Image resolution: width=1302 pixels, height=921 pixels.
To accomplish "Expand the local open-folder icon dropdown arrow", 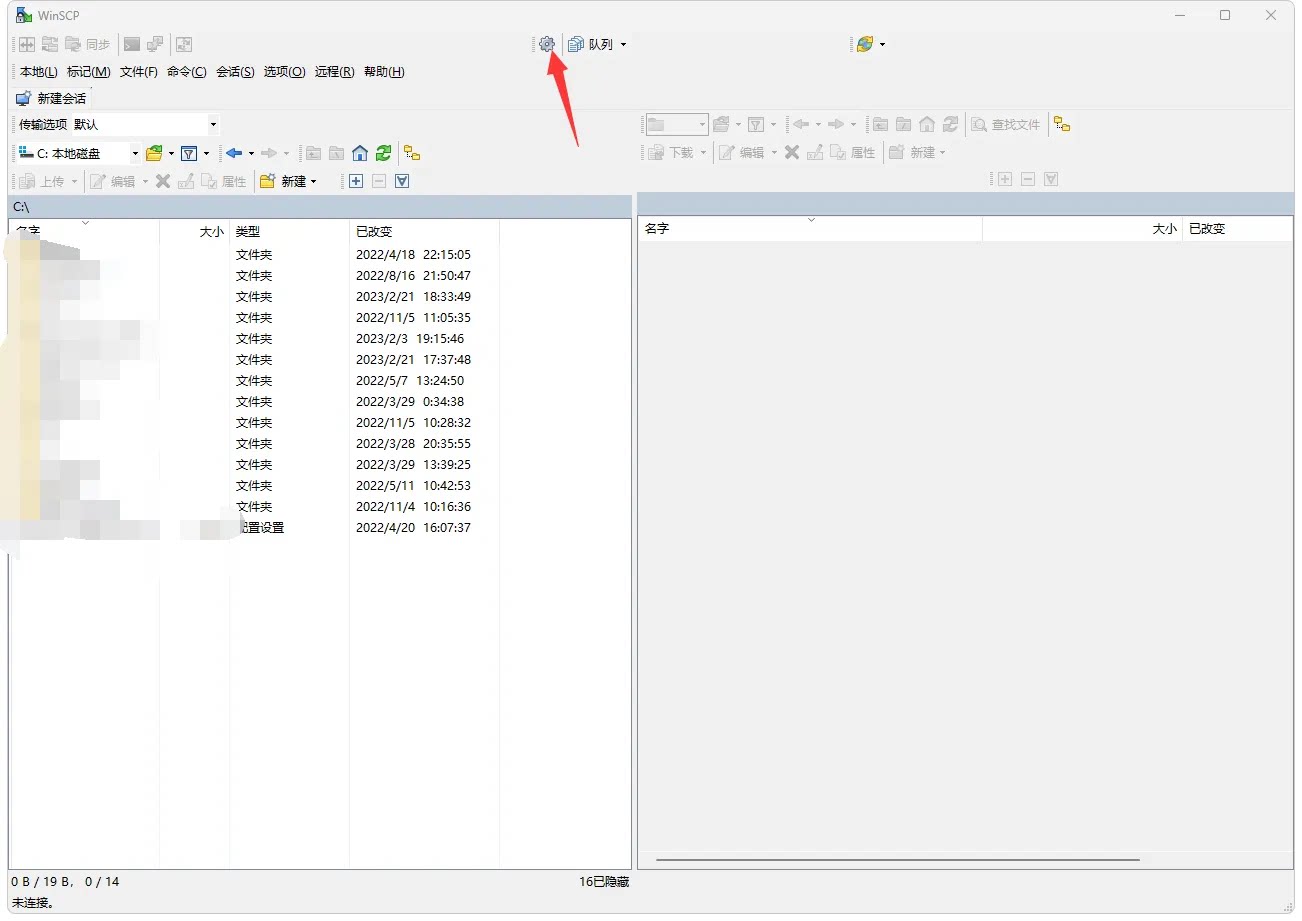I will tap(171, 153).
